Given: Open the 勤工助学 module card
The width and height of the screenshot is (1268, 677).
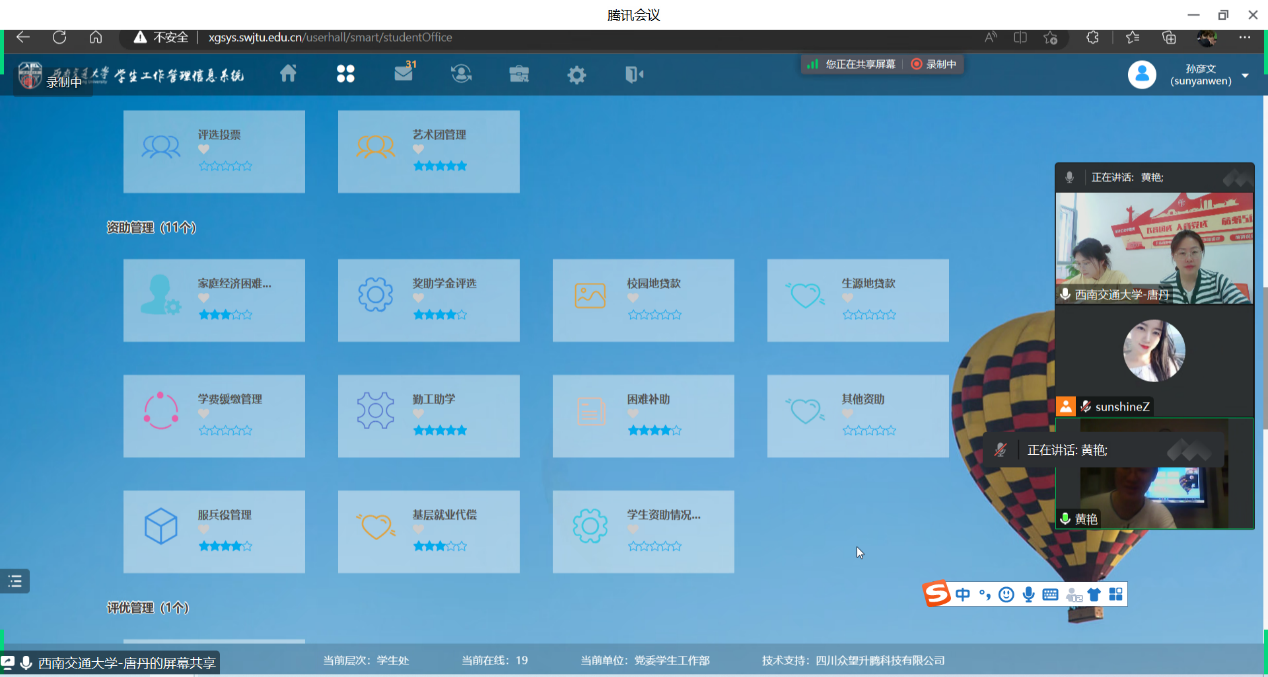Looking at the screenshot, I should (428, 414).
